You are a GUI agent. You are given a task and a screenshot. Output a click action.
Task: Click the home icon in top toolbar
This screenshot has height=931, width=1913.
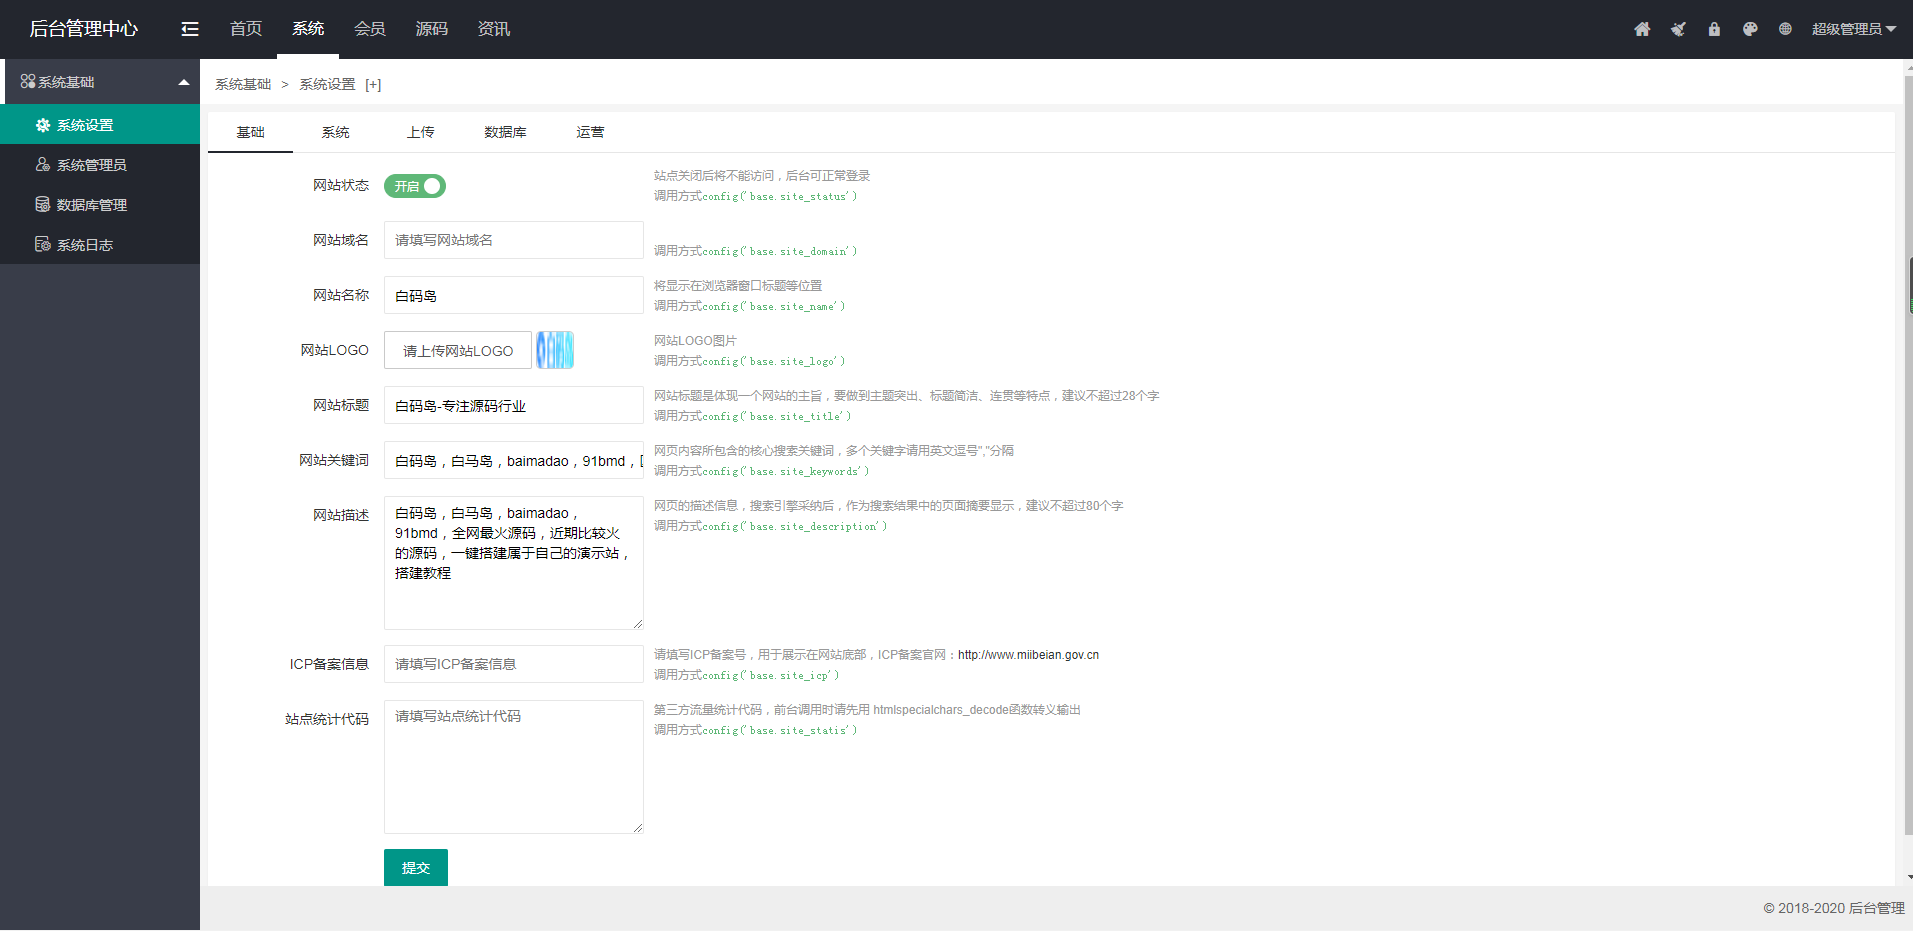1641,29
